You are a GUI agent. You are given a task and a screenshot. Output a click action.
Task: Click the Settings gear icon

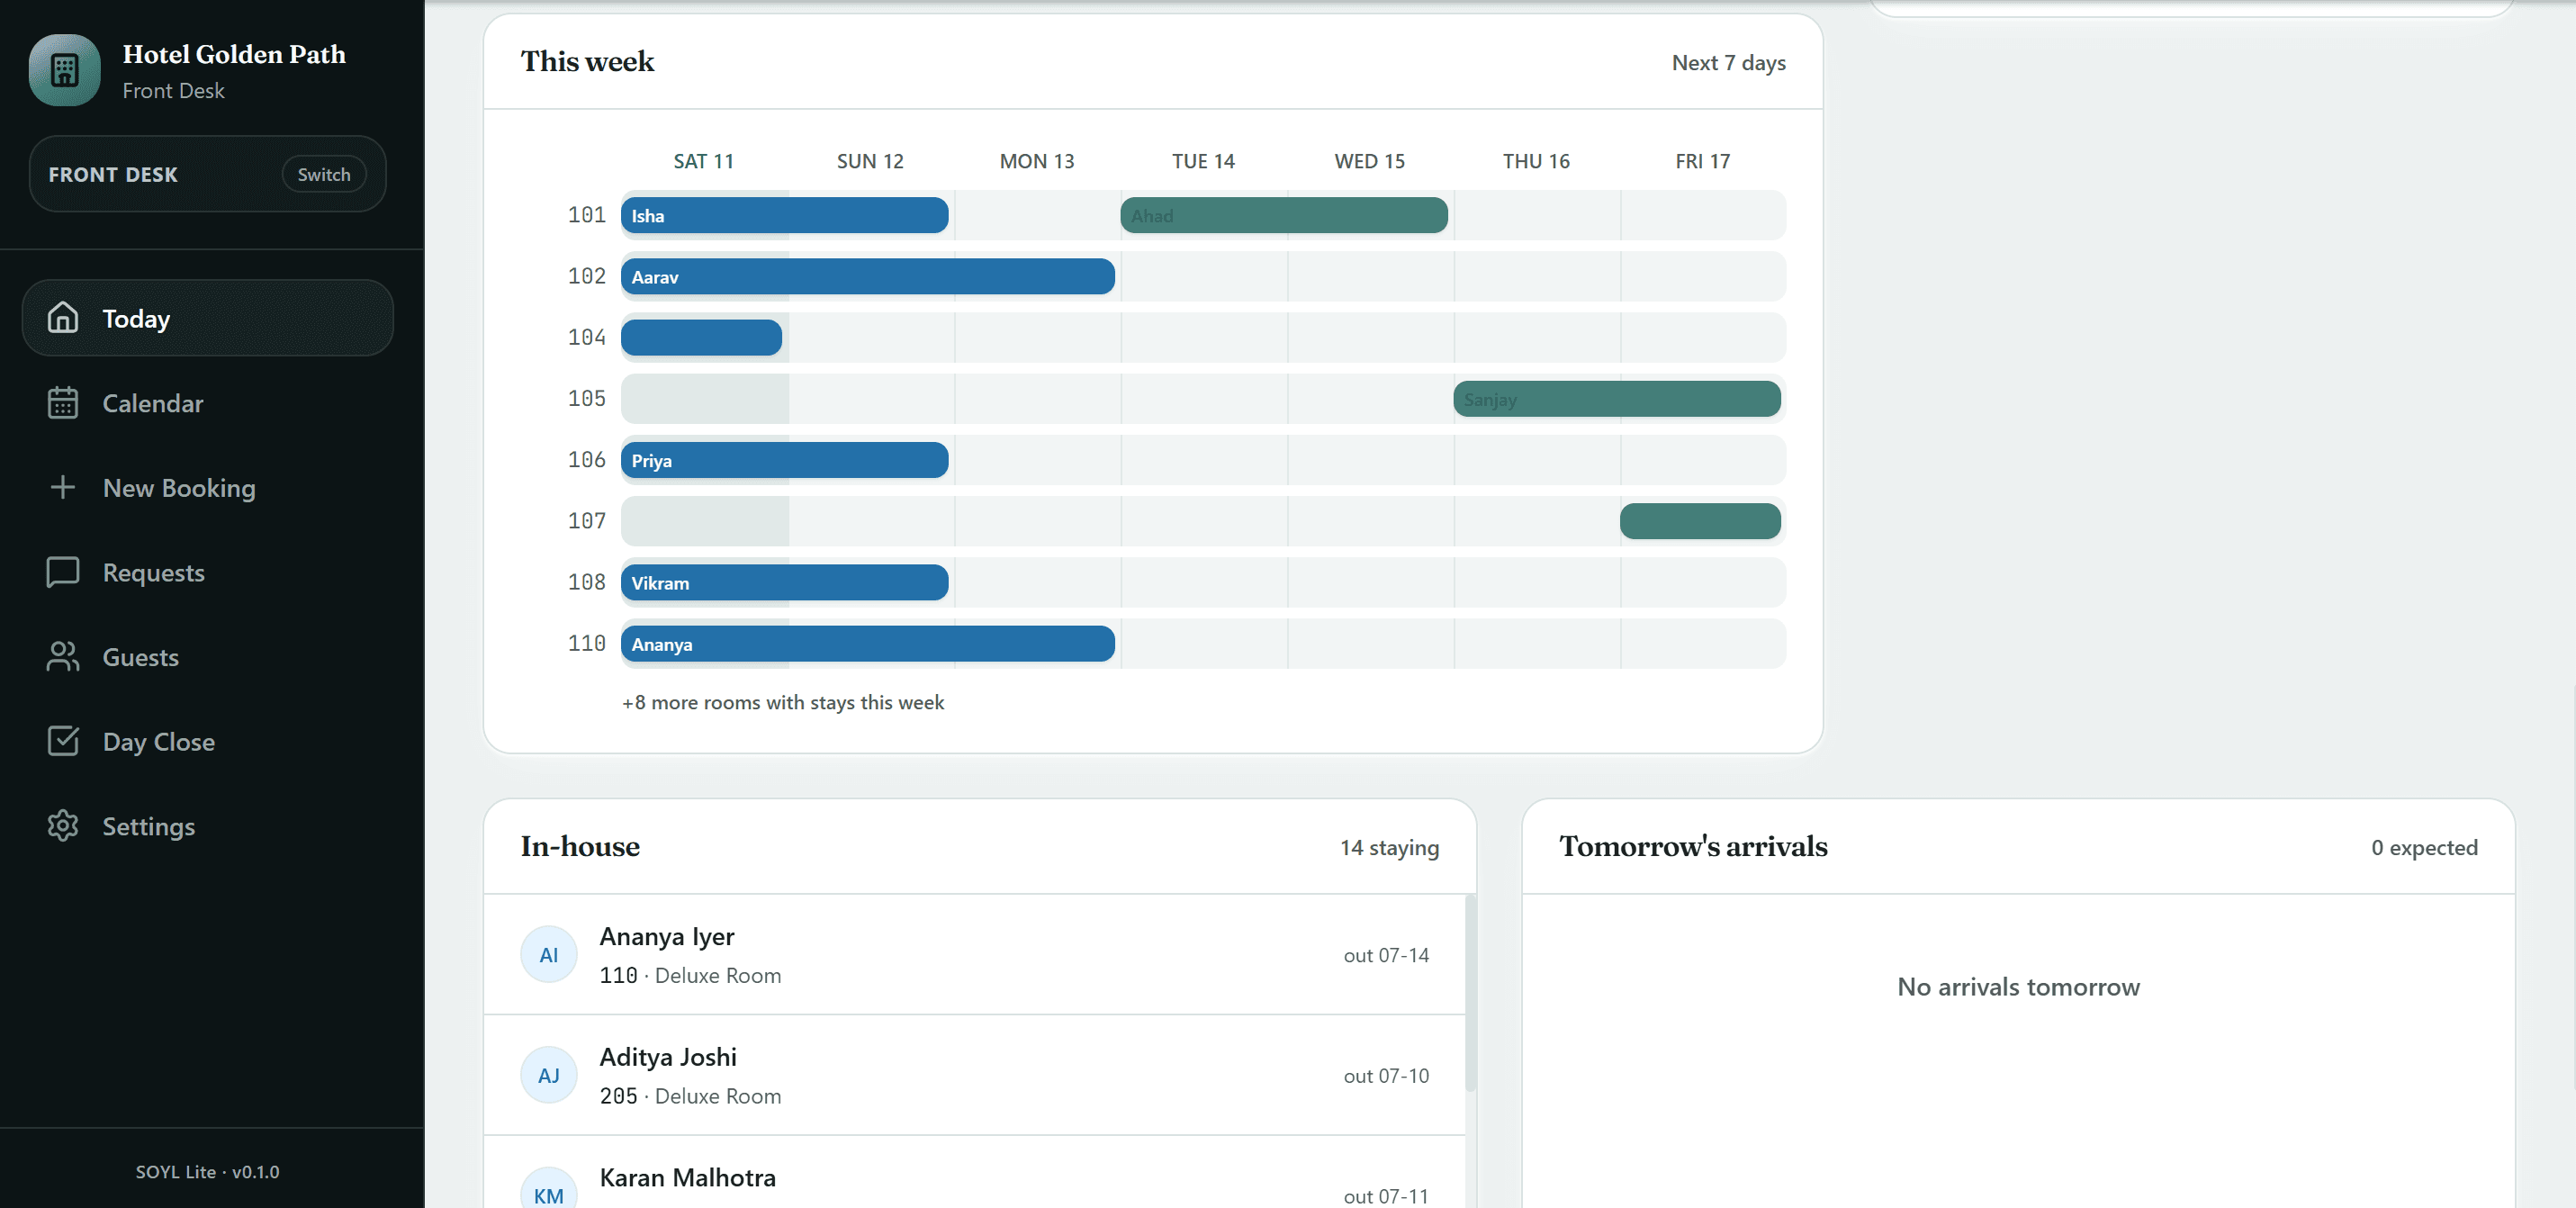[63, 826]
